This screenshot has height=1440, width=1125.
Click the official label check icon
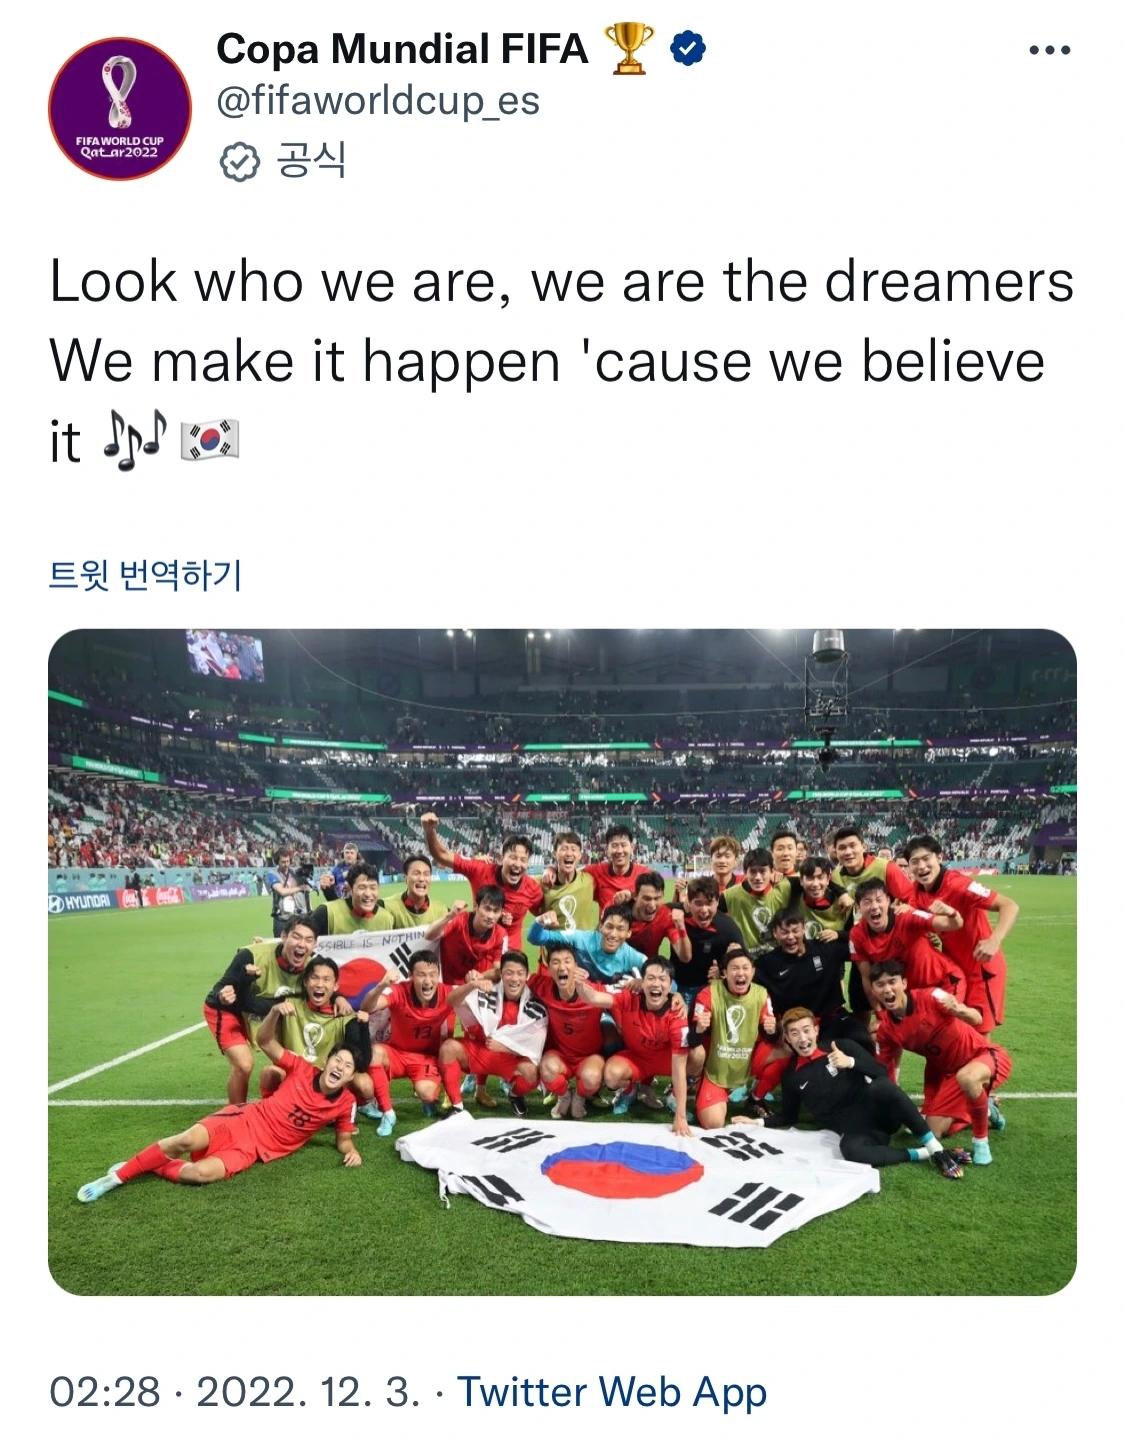point(239,161)
